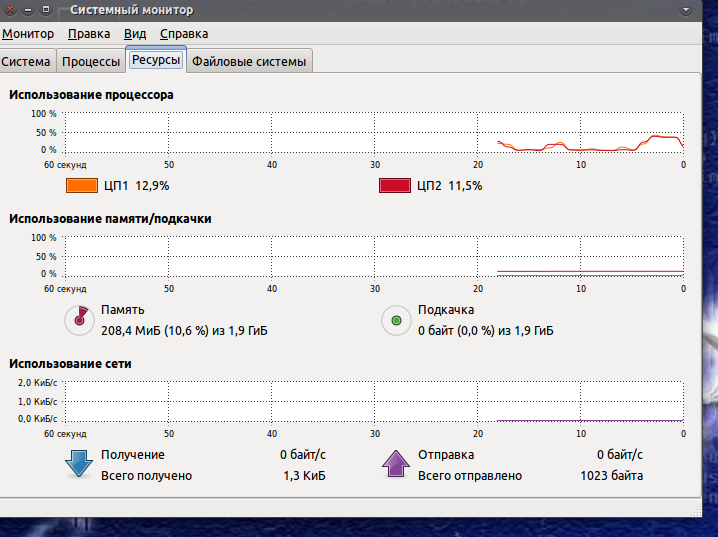
Task: Click the green Подкачка pie icon
Action: (x=396, y=320)
